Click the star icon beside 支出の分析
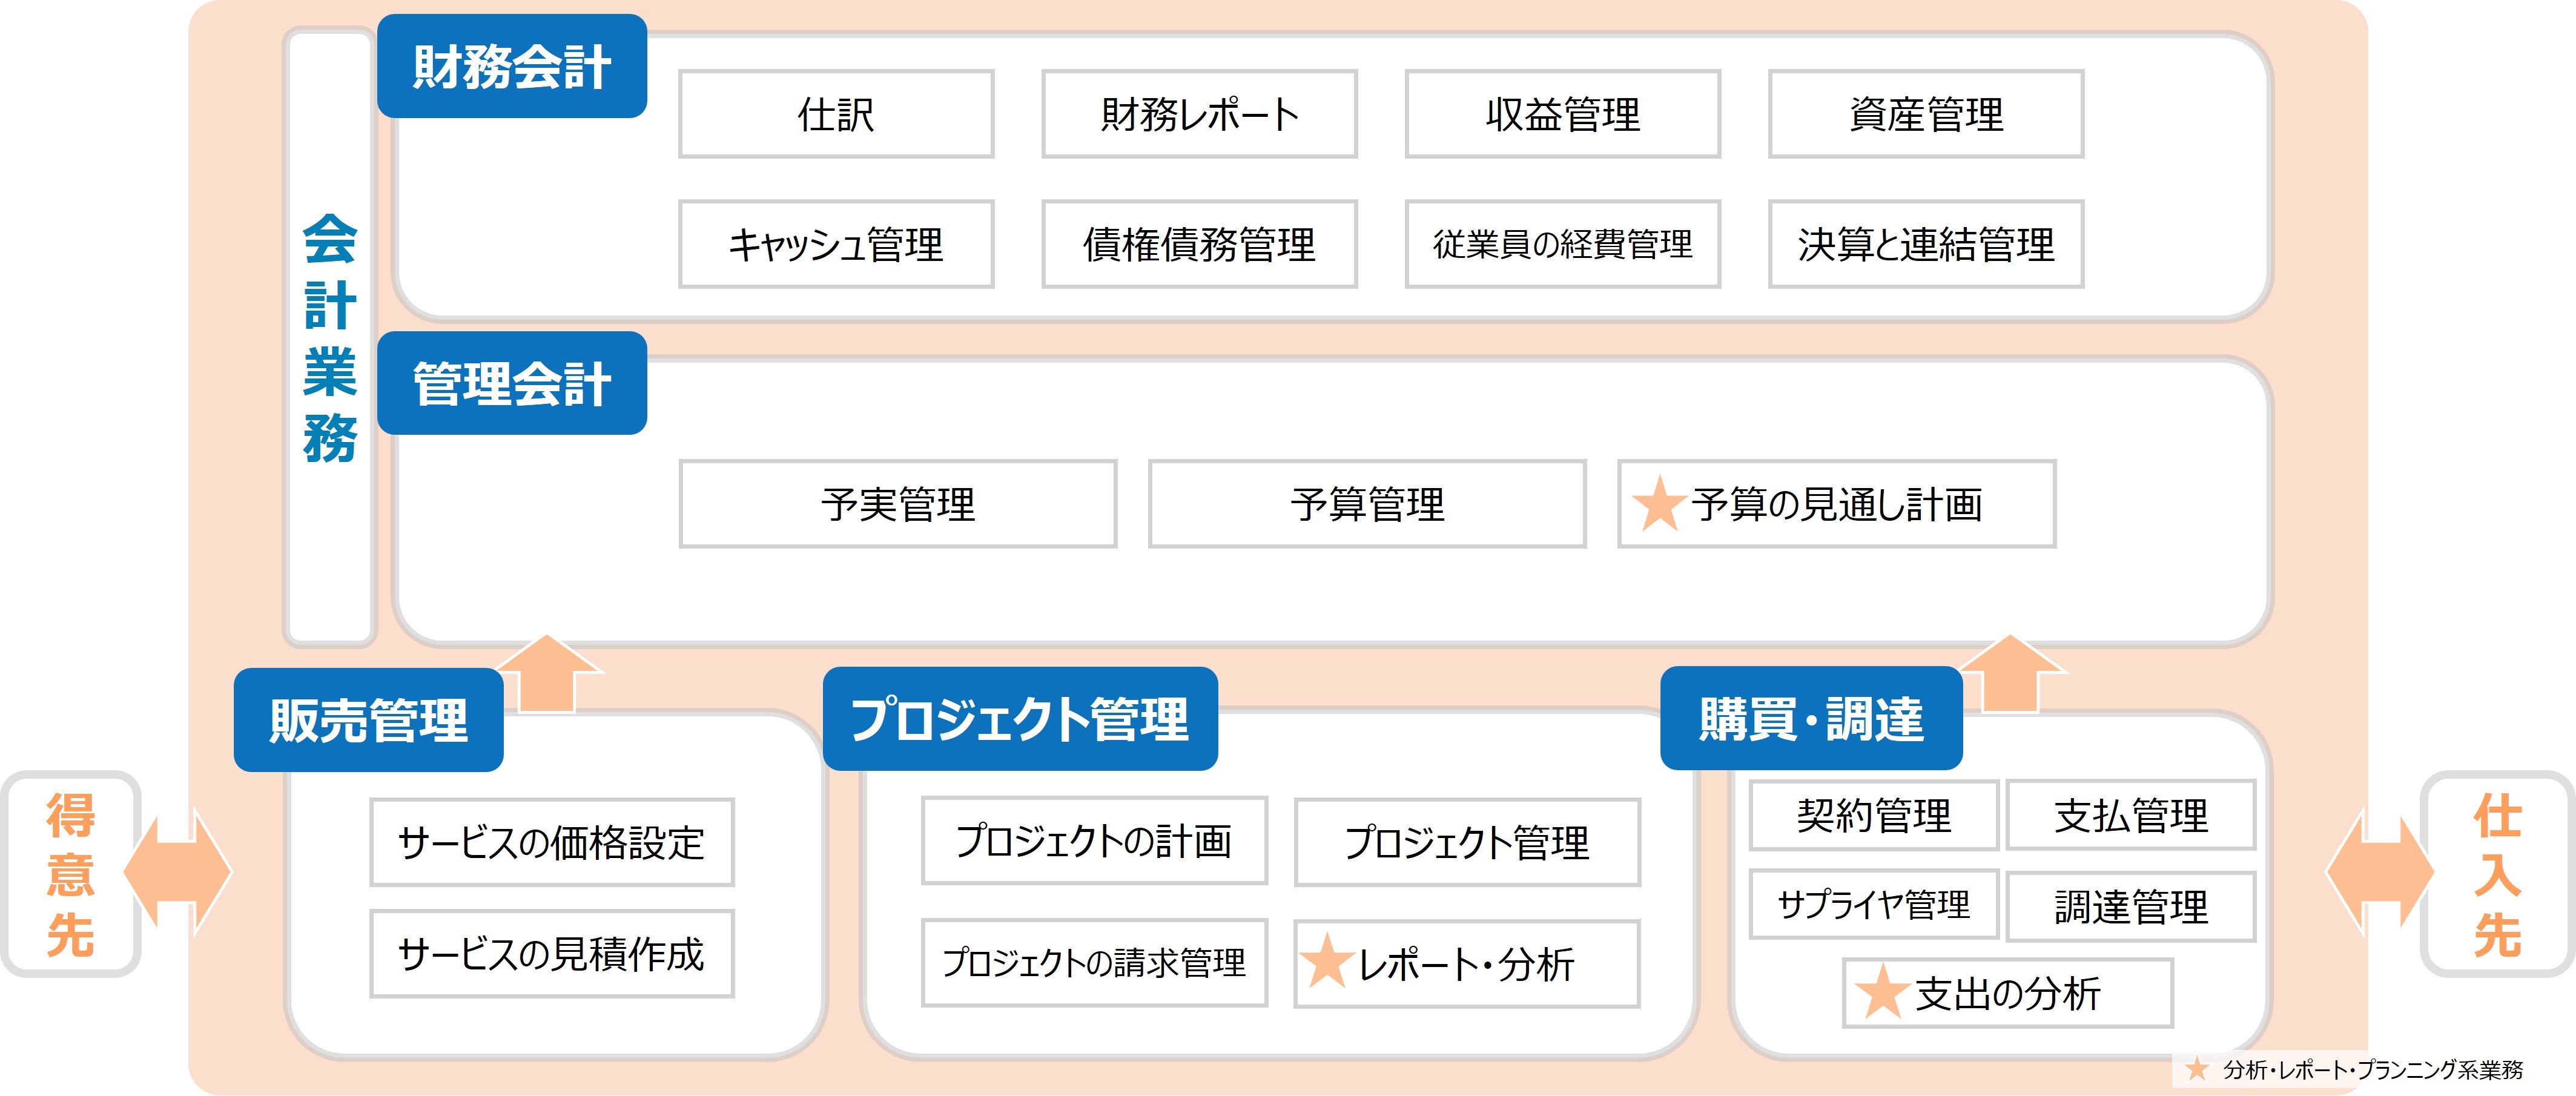The image size is (2576, 1096). (x=1882, y=992)
